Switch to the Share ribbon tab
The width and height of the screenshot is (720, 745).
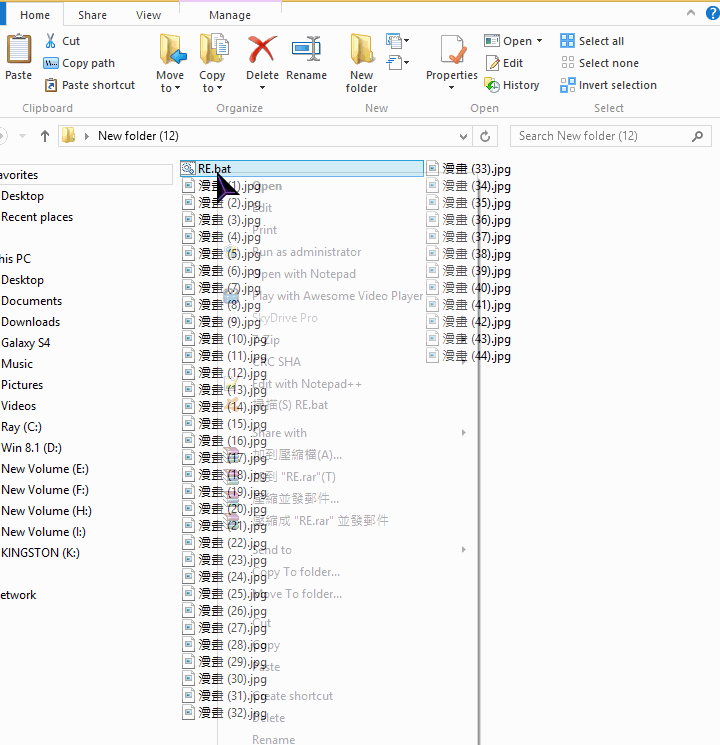[x=92, y=15]
